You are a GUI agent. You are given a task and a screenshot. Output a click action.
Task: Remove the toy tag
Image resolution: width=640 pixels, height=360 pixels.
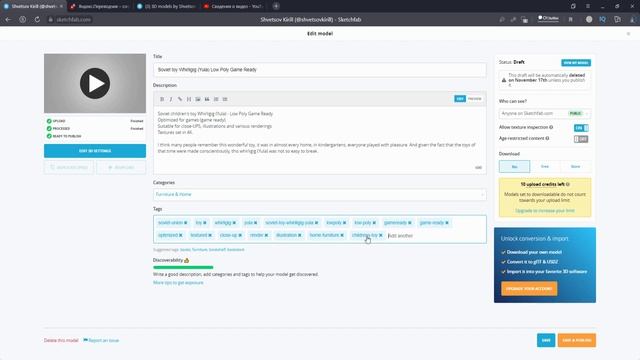205,223
